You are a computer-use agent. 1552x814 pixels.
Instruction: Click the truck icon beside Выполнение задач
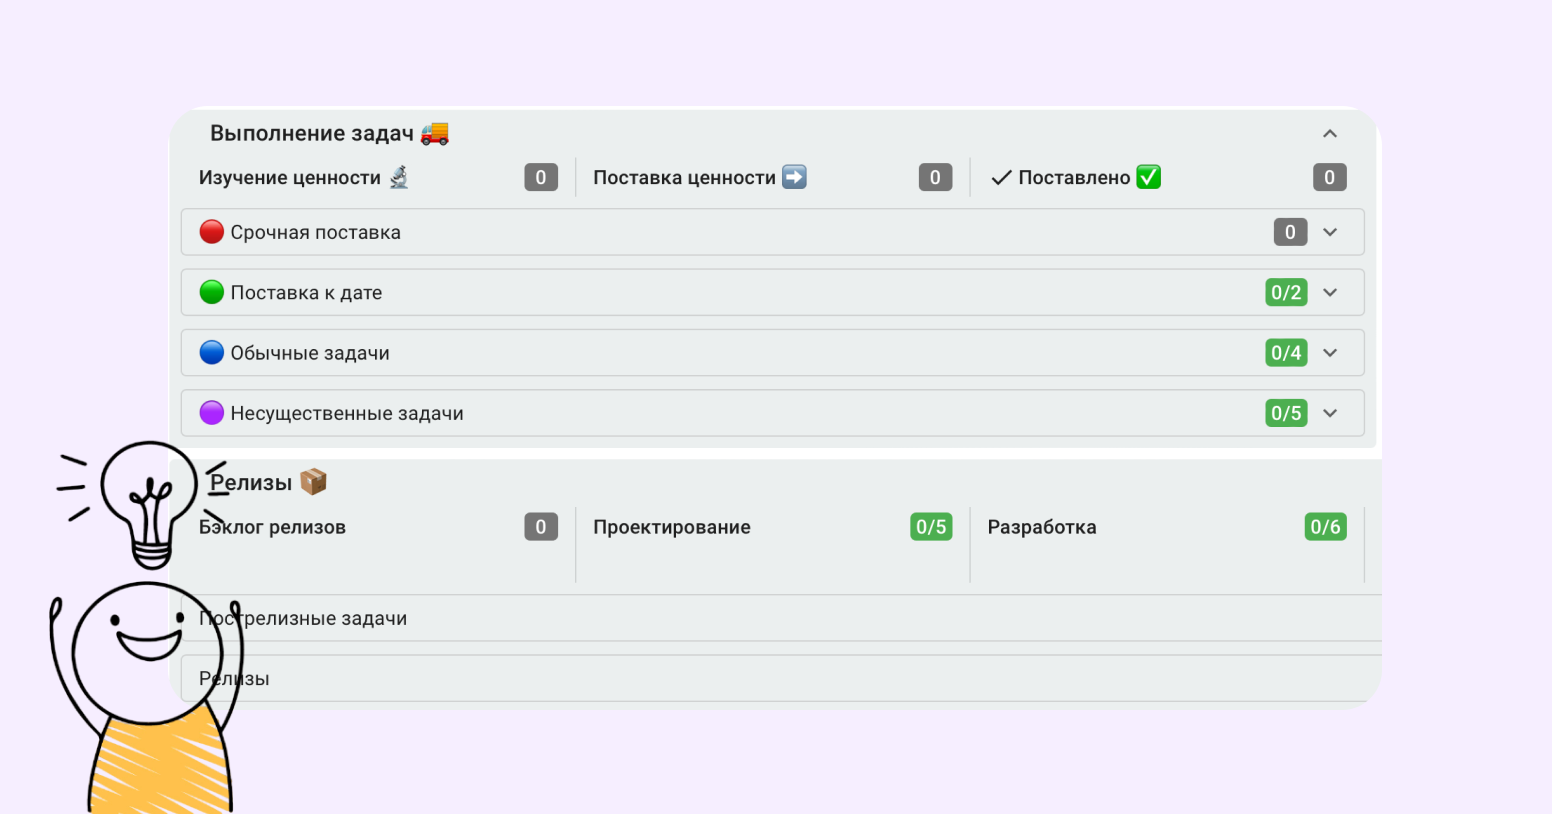pyautogui.click(x=435, y=133)
